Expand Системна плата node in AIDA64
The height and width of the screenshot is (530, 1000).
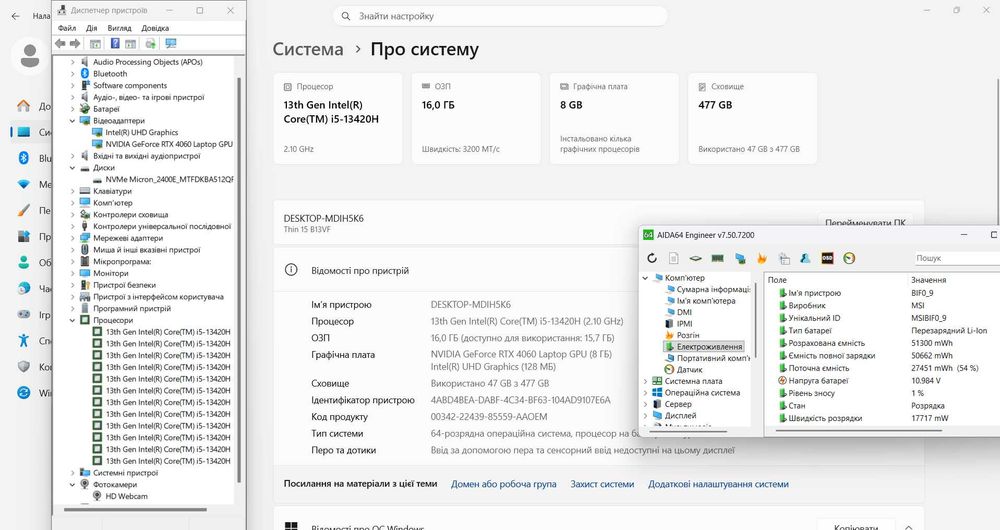tap(645, 381)
